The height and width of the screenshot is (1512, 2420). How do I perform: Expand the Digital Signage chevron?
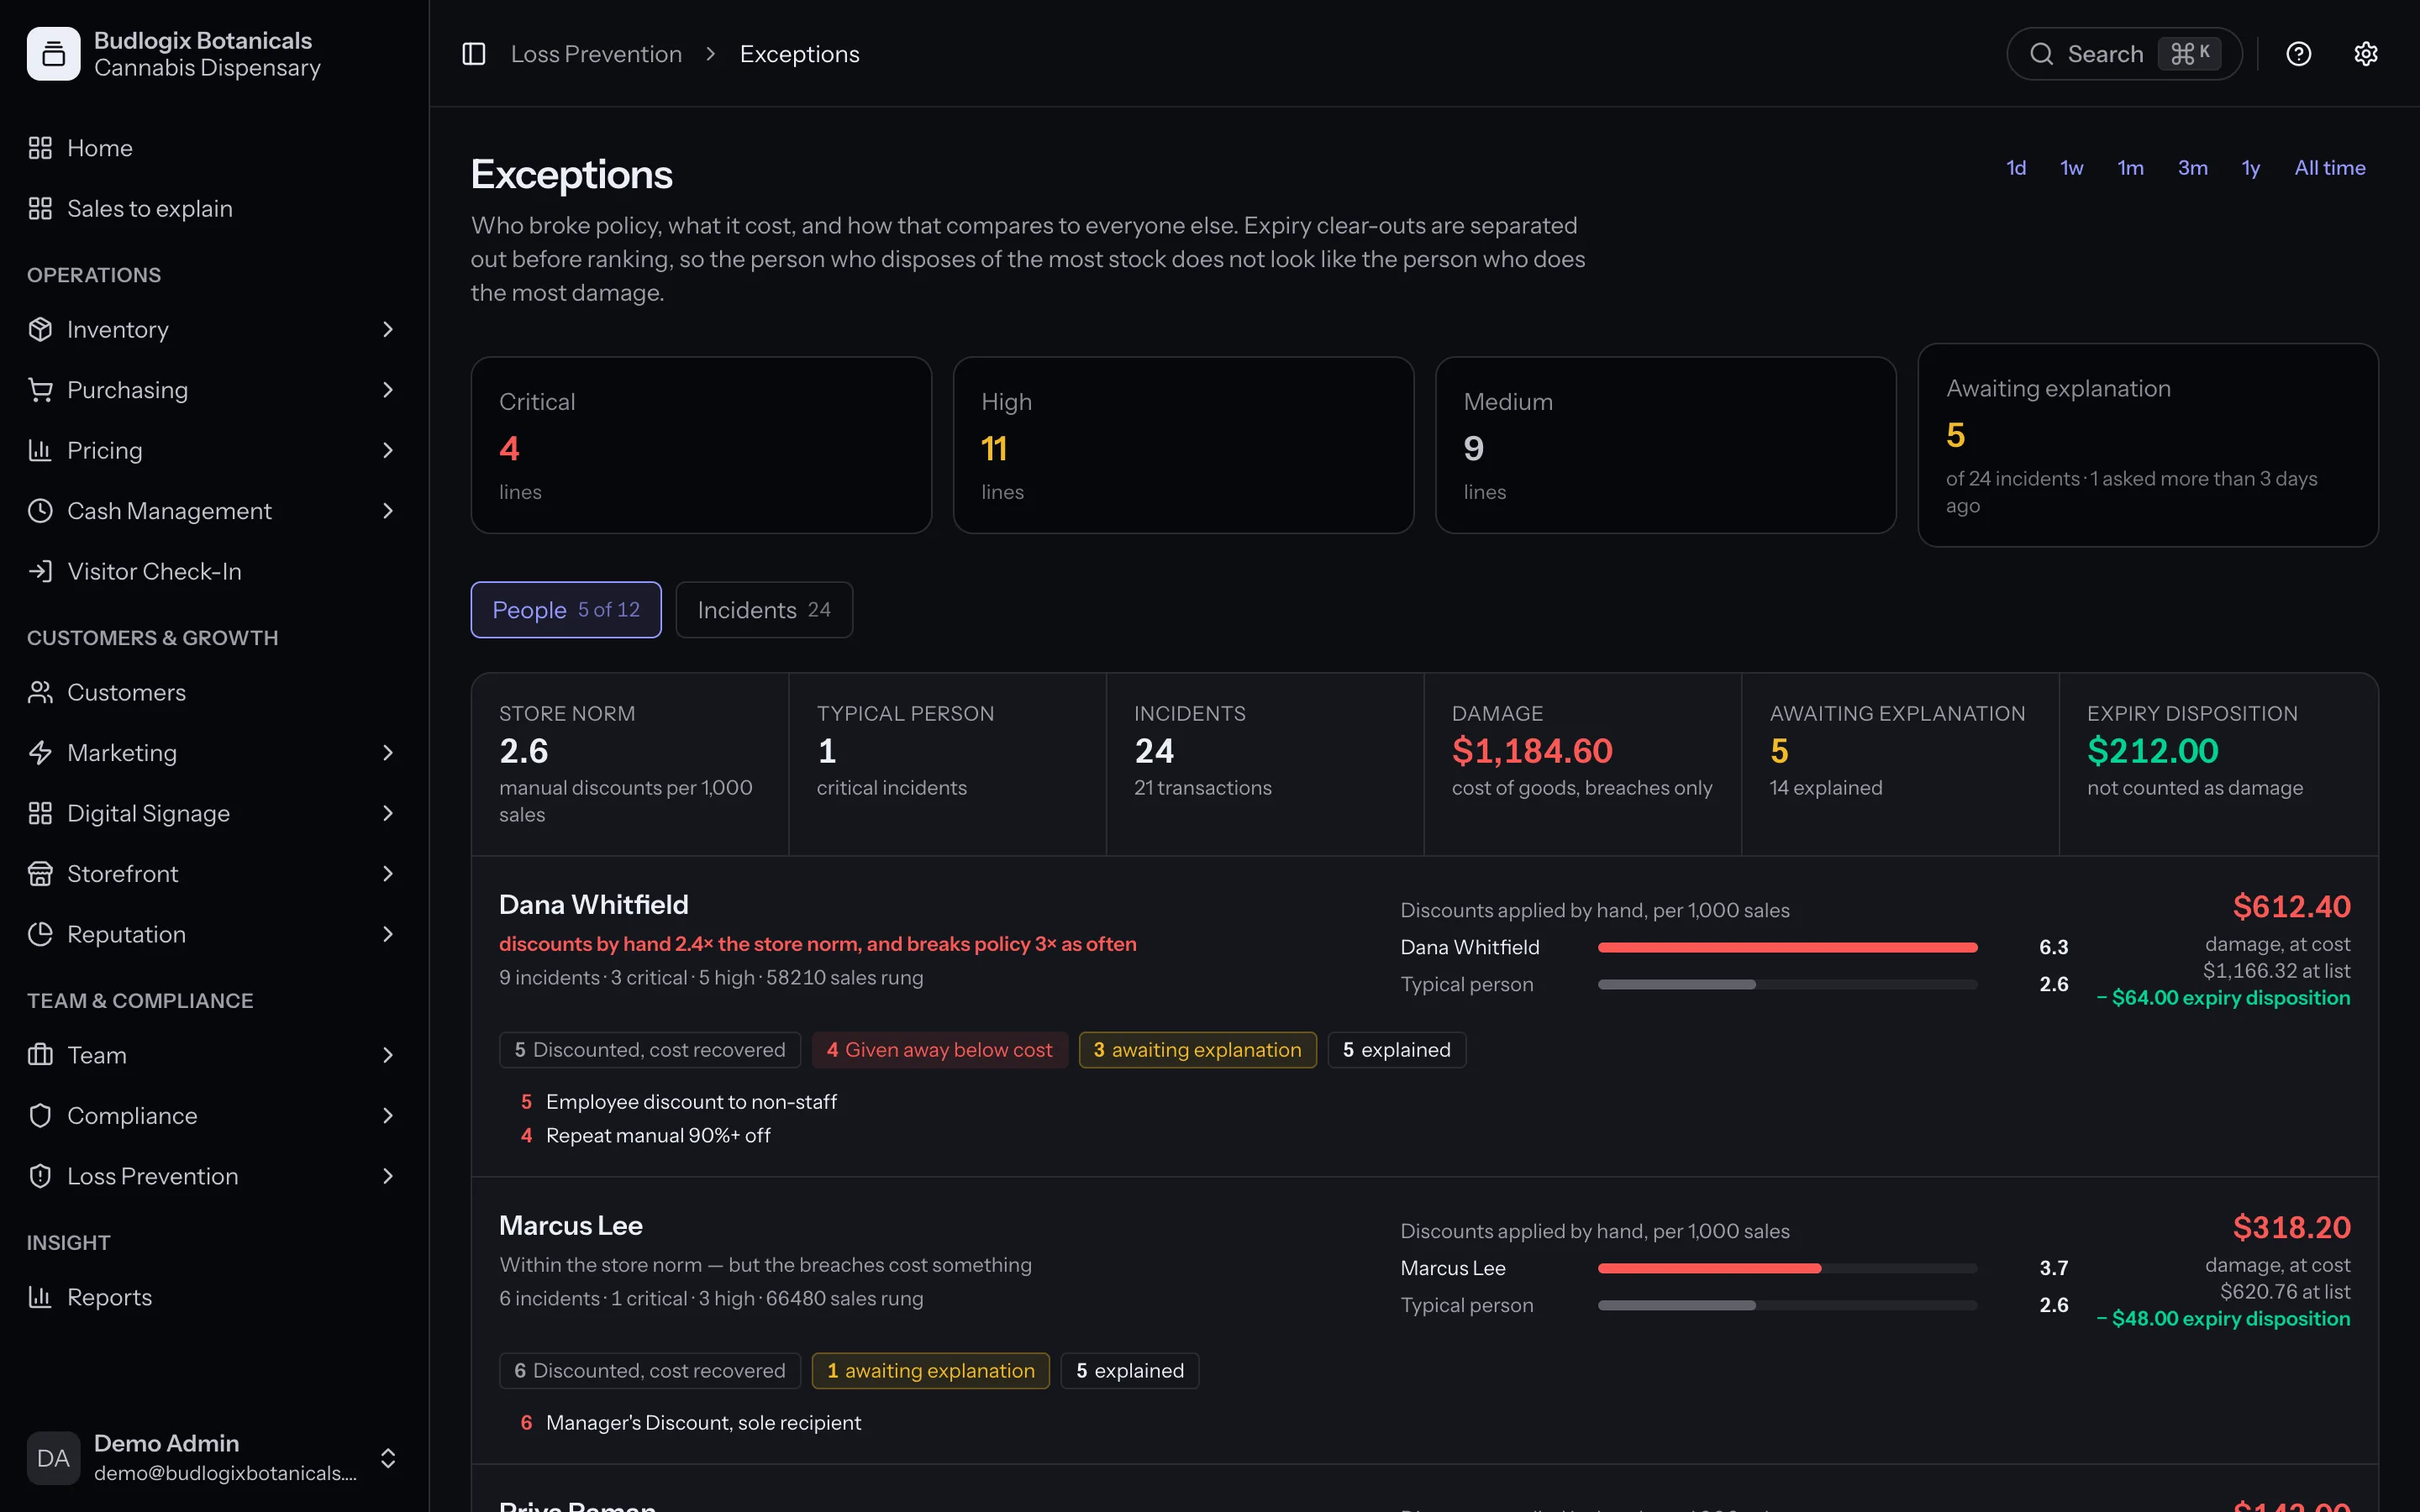pos(388,813)
